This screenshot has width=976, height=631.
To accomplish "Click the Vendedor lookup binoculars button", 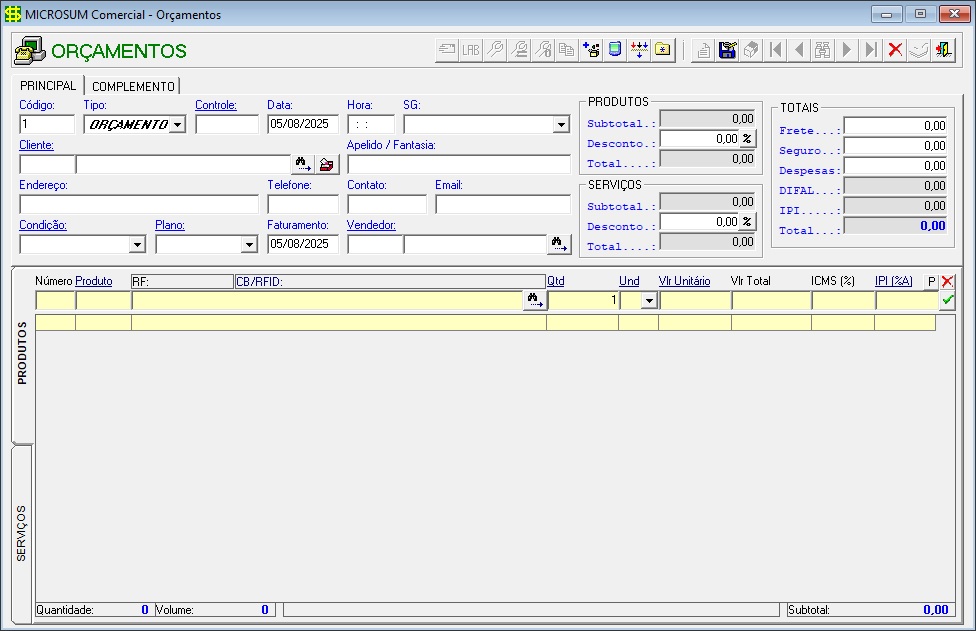I will [x=559, y=243].
